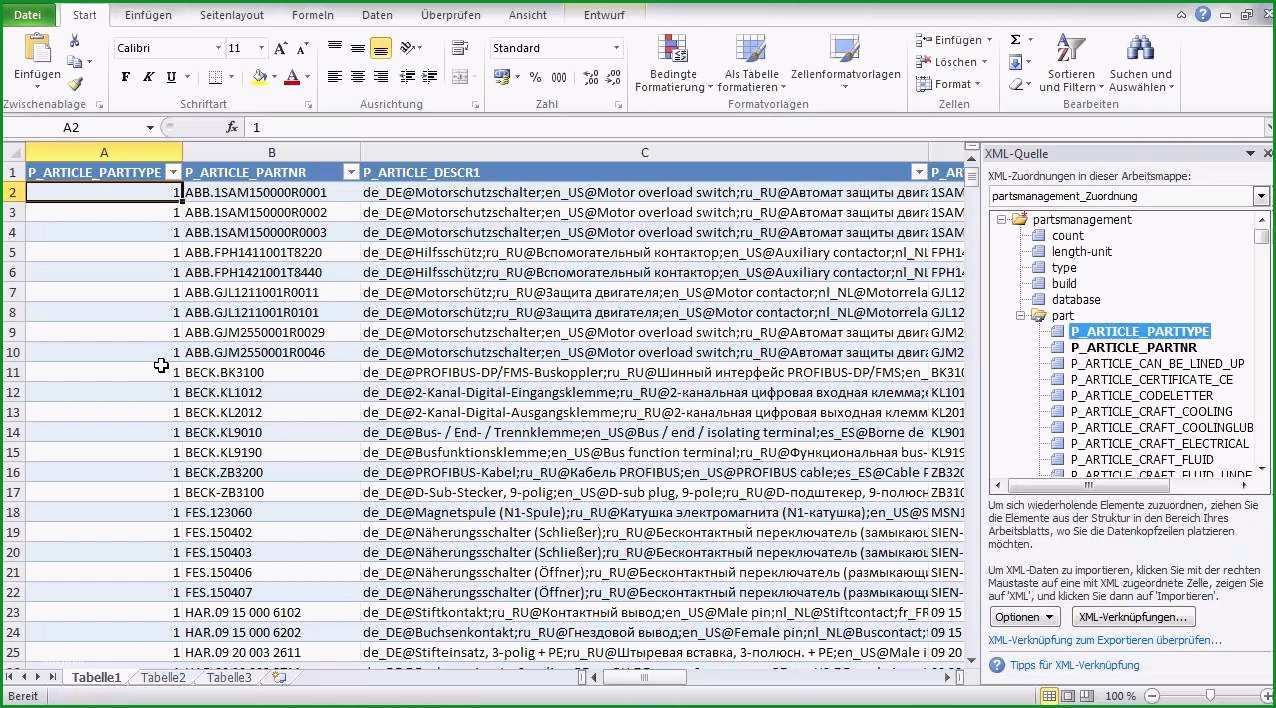The image size is (1276, 708).
Task: Select P_ARTICLE_CERTIFICATE_CE in XML tree
Action: point(1151,379)
